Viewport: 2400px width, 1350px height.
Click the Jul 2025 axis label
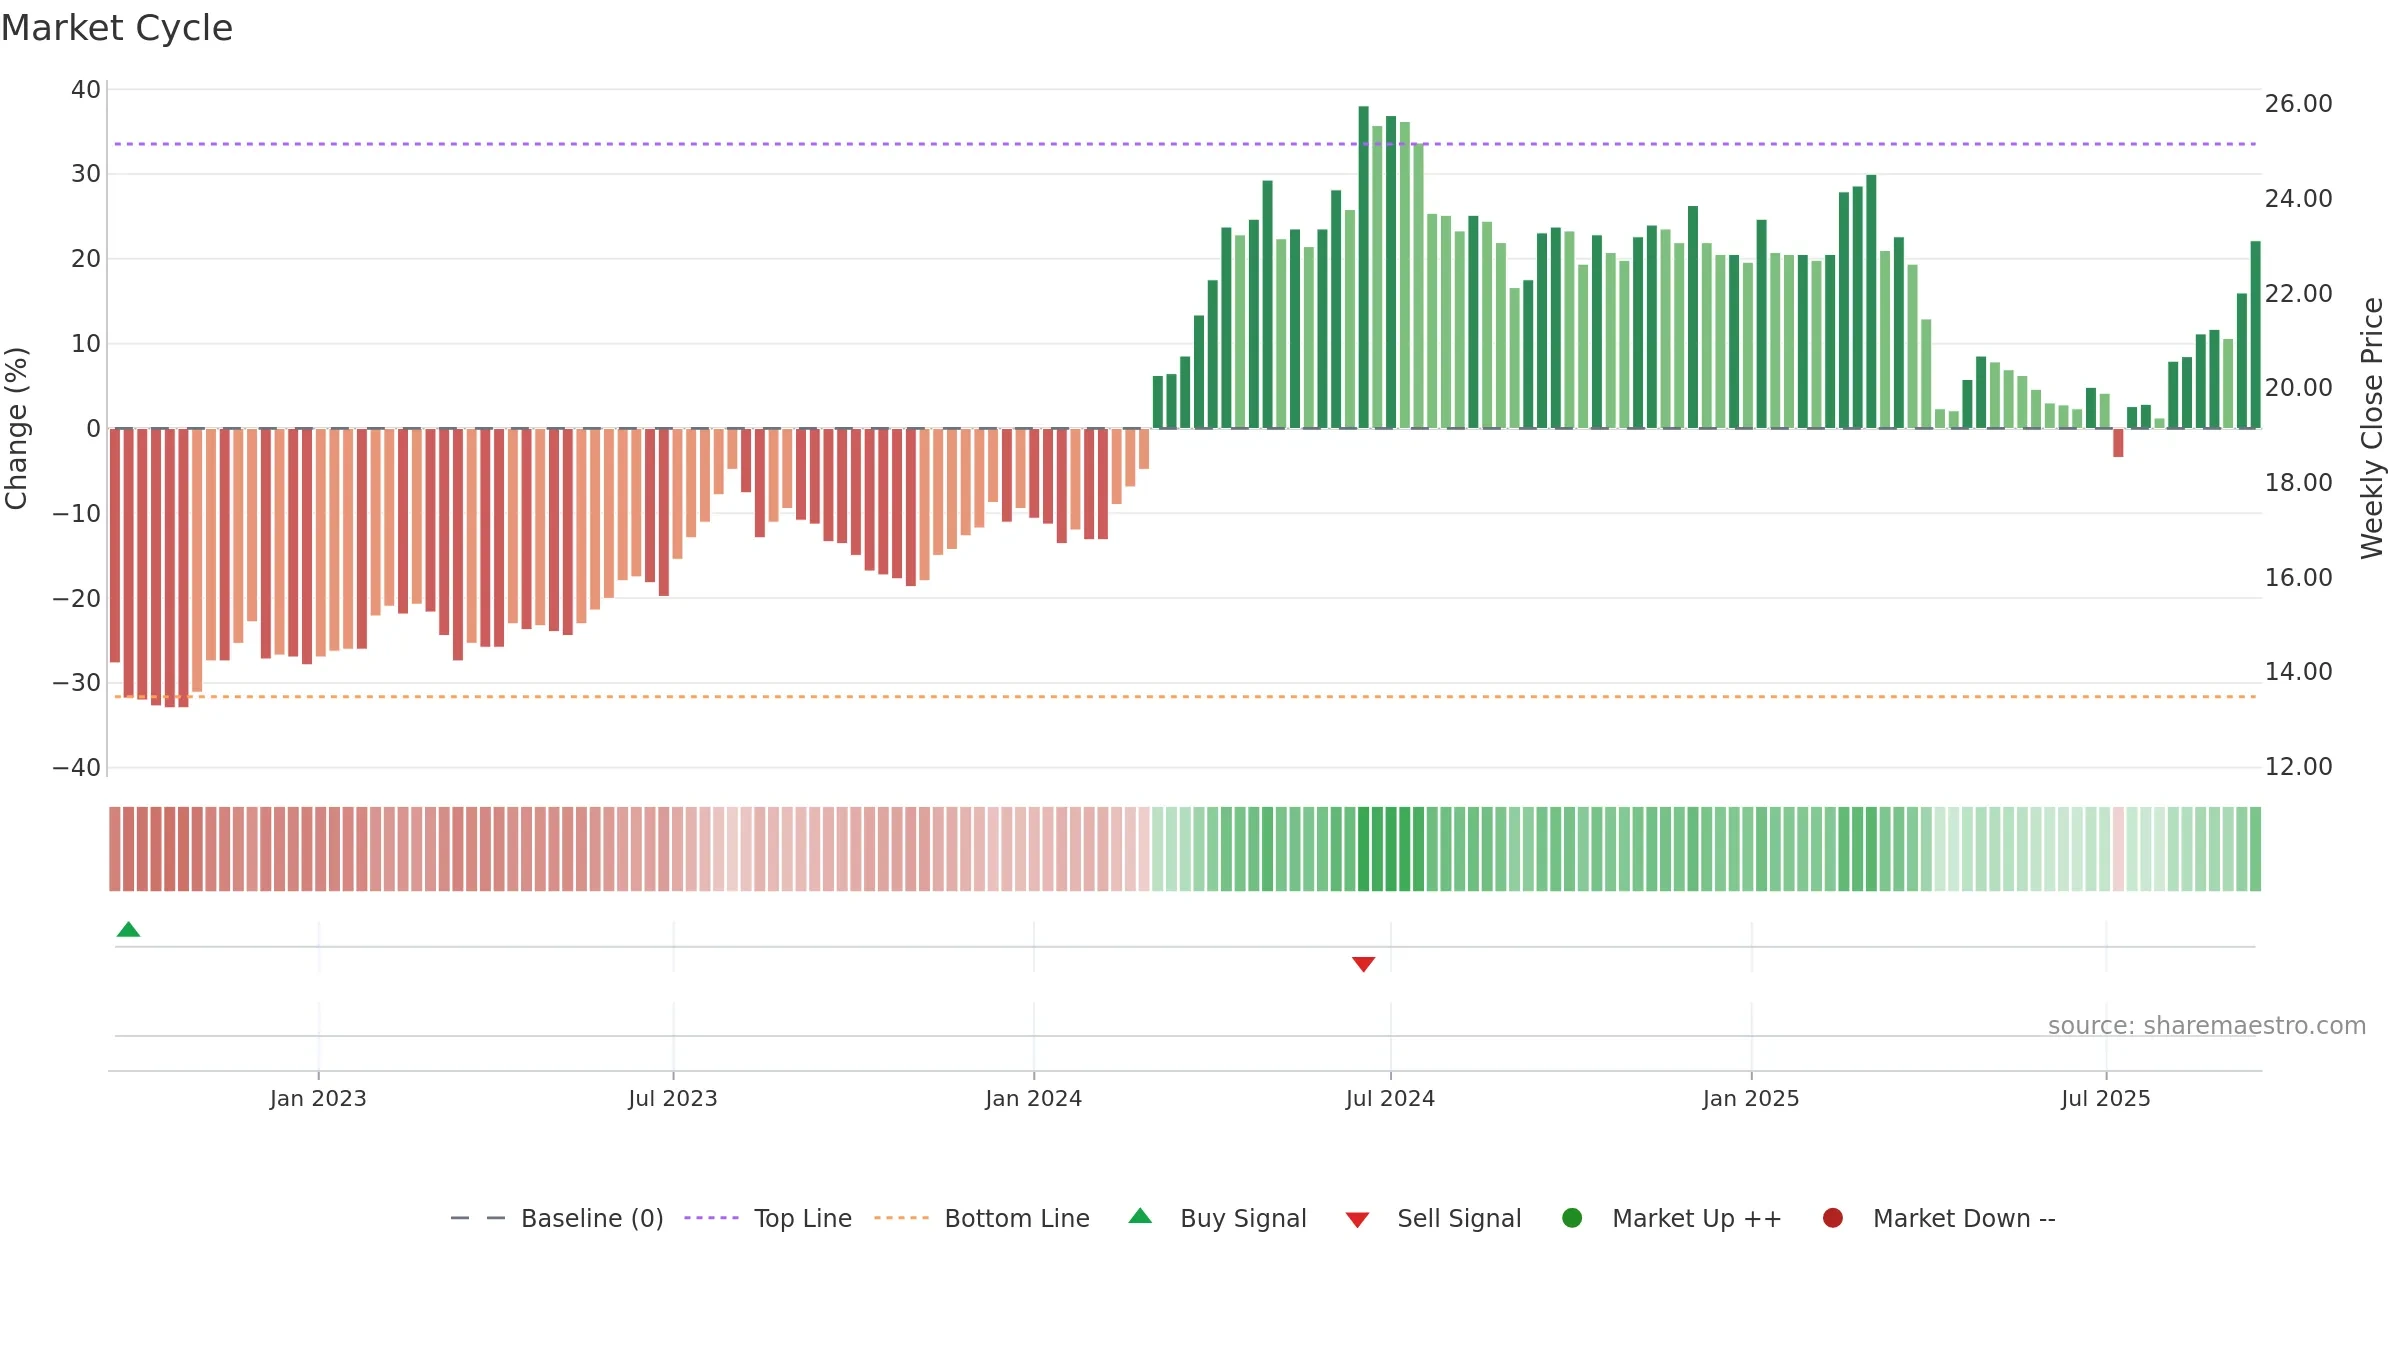pyautogui.click(x=2106, y=1098)
